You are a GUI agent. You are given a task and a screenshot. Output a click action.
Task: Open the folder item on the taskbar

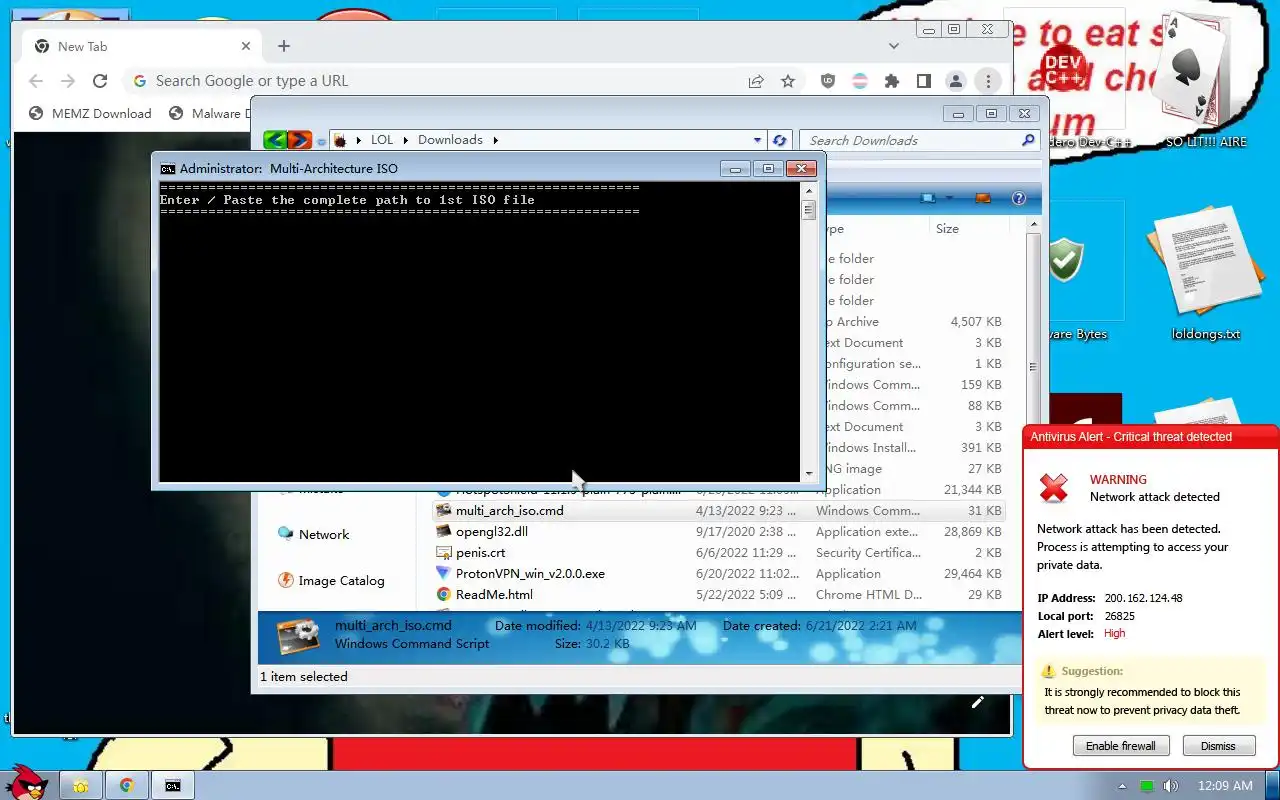81,786
